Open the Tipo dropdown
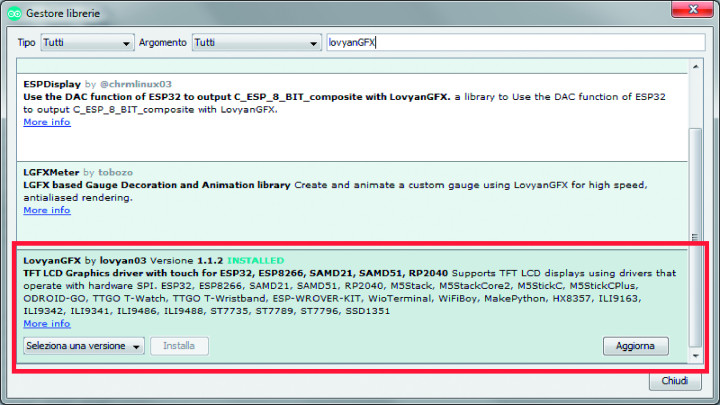Screen dimensions: 720x405 [x=87, y=43]
